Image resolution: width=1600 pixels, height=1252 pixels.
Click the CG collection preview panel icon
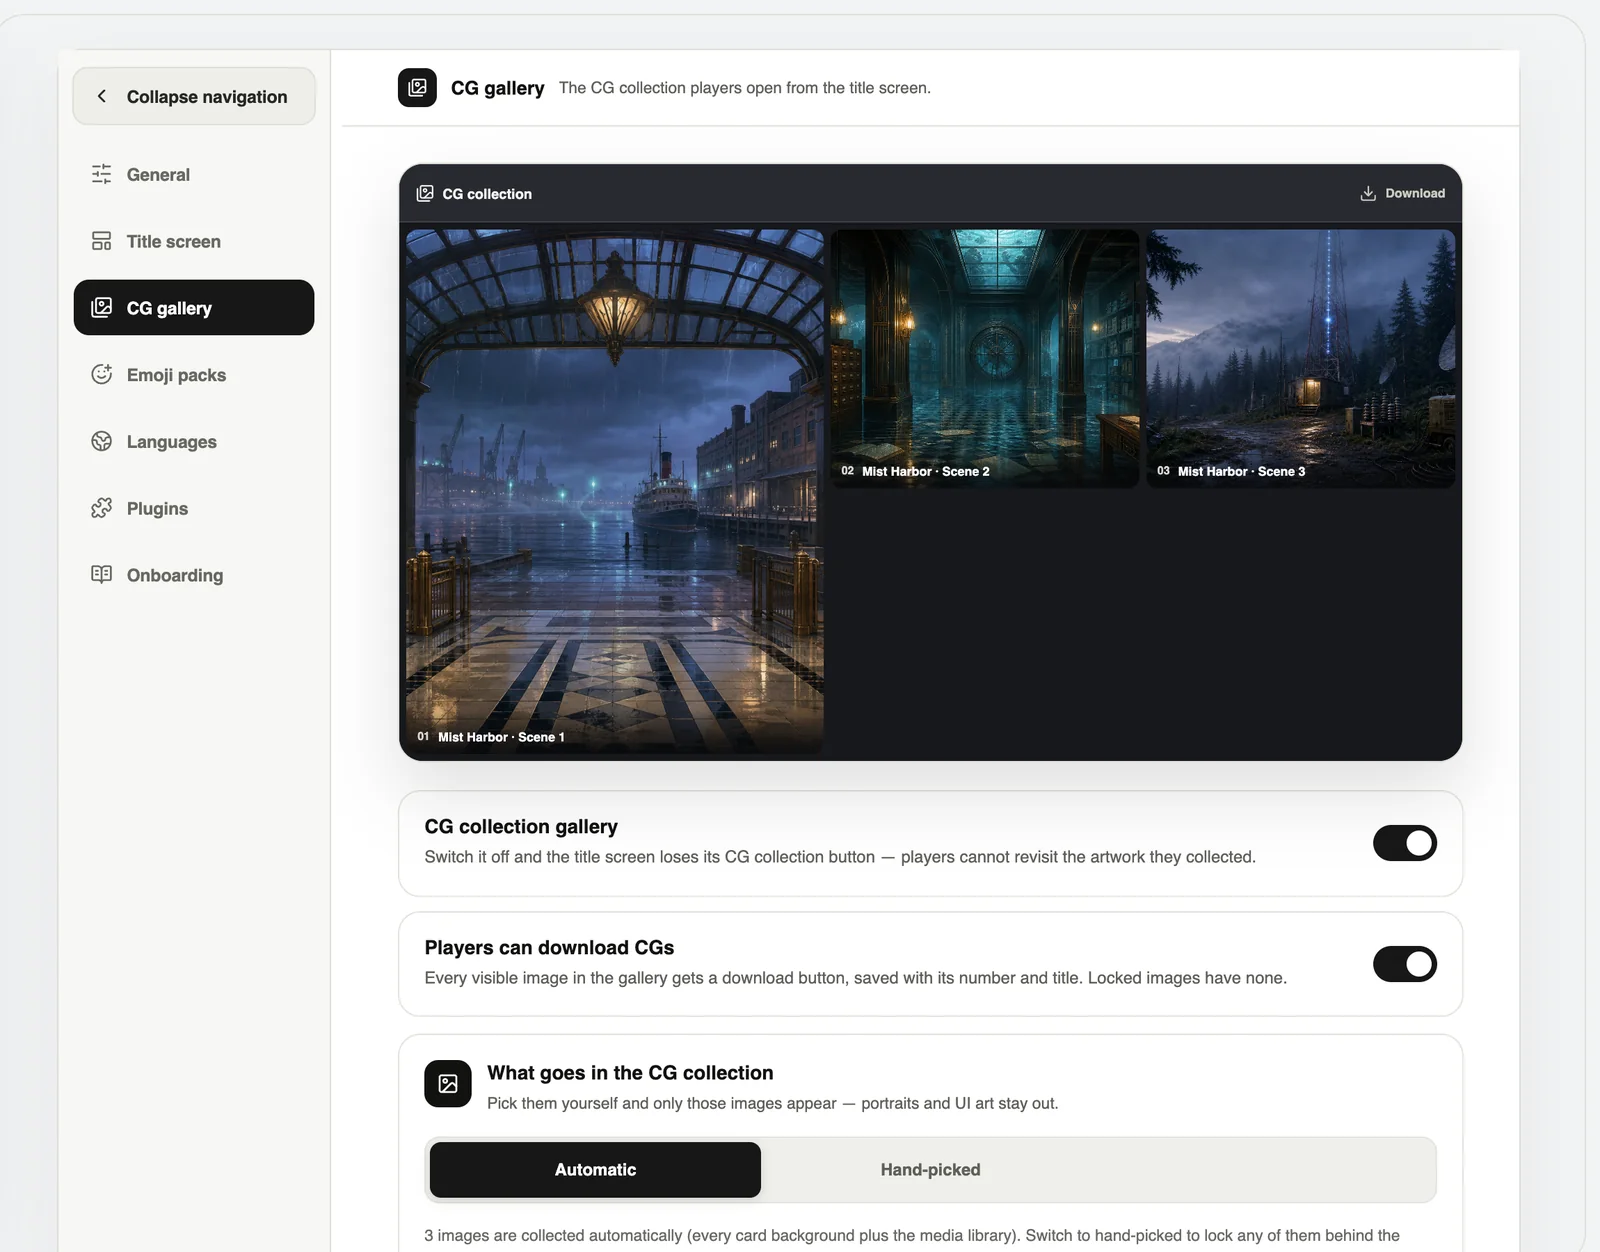point(425,193)
